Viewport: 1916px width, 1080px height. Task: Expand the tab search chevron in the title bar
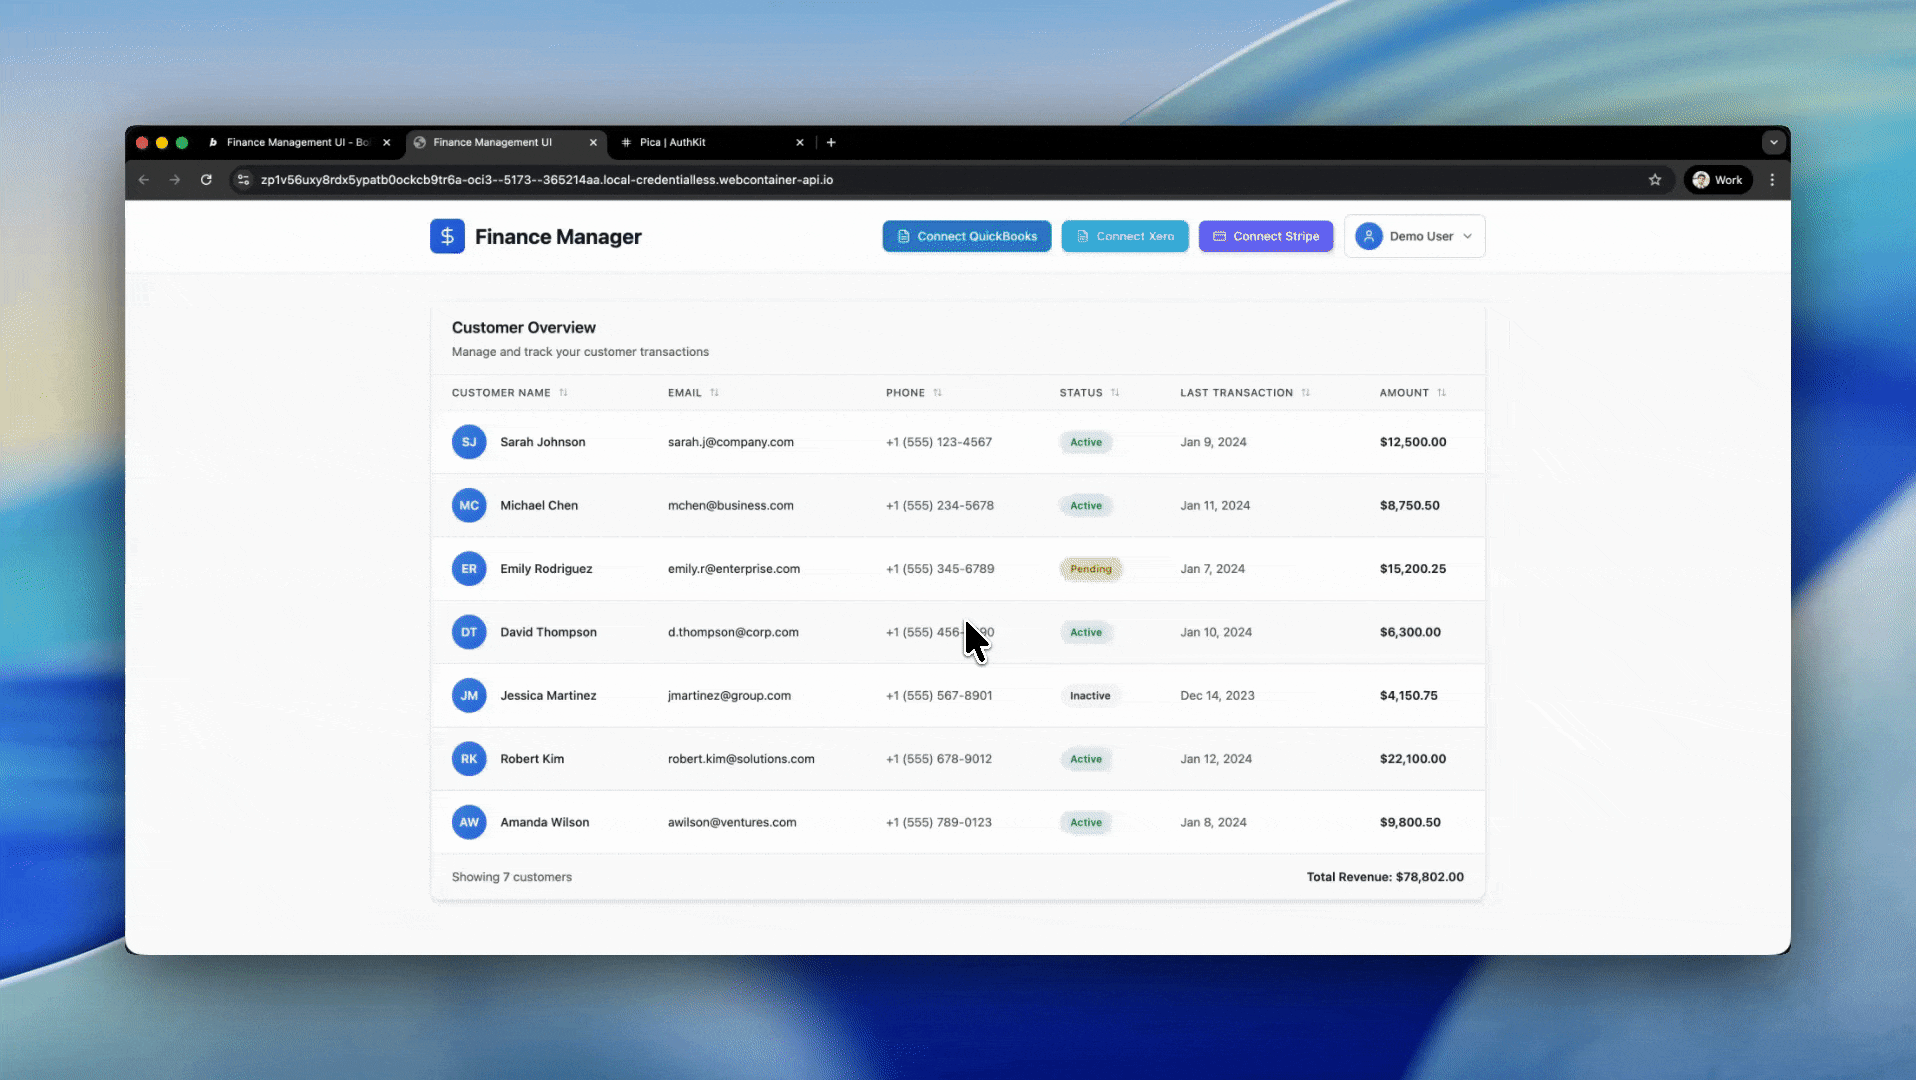tap(1773, 142)
